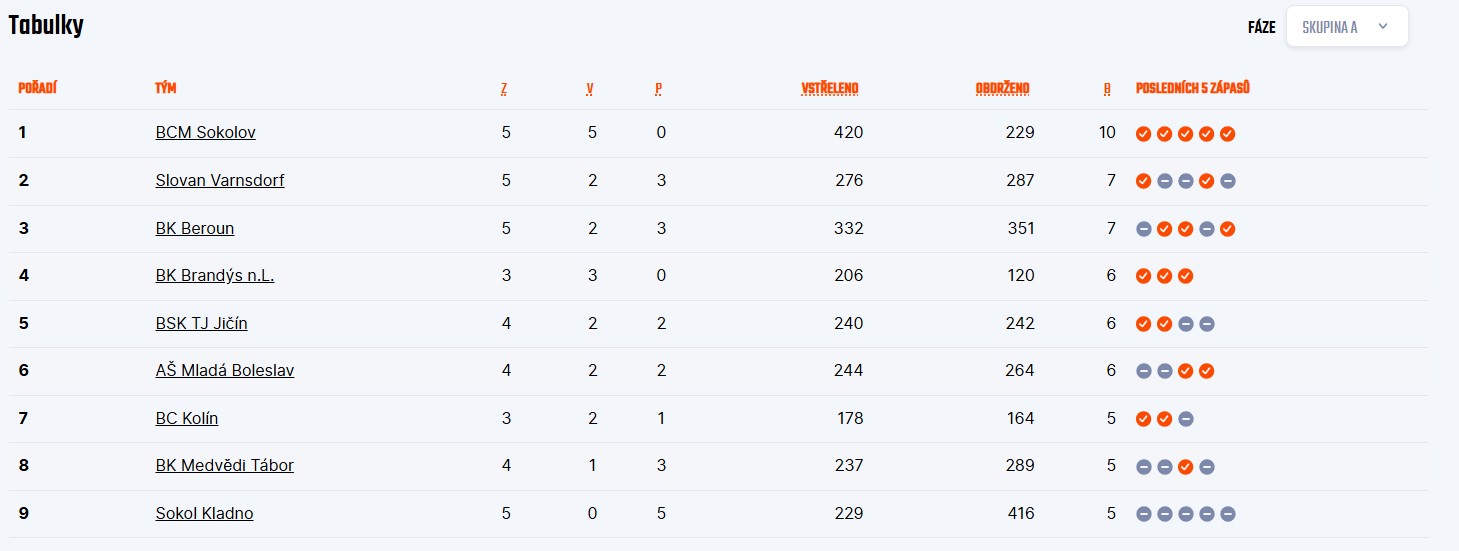This screenshot has width=1459, height=551.
Task: Click last loss icon in BSK TJ Jičín row
Action: point(1207,324)
